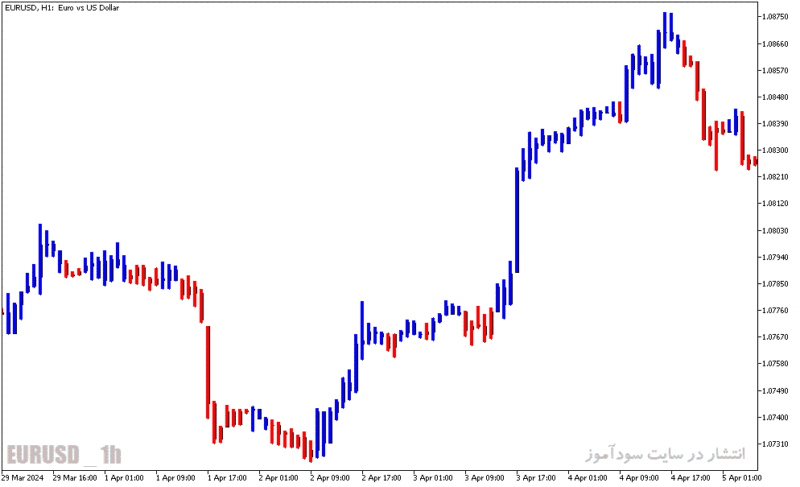Click the EURUSD, H1 chart title text
This screenshot has width=800, height=487.
pyautogui.click(x=62, y=8)
